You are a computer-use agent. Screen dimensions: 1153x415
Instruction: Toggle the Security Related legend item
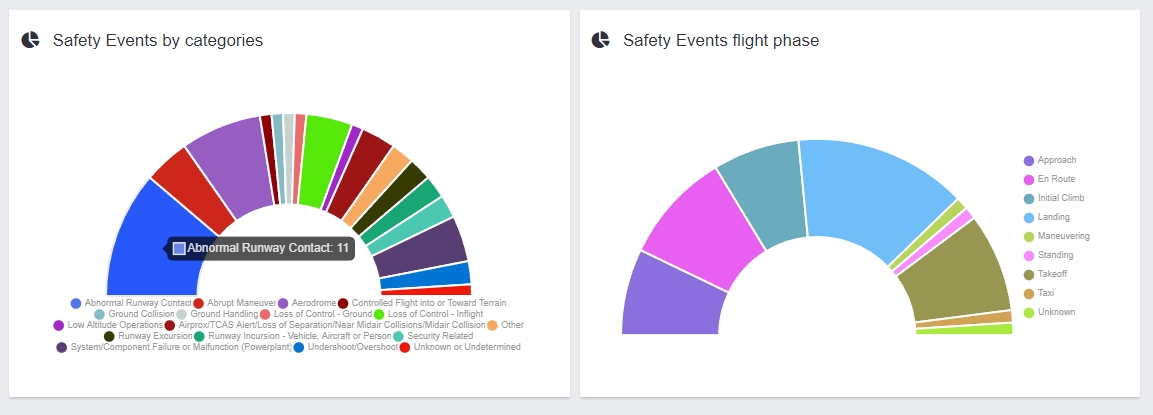click(x=440, y=336)
